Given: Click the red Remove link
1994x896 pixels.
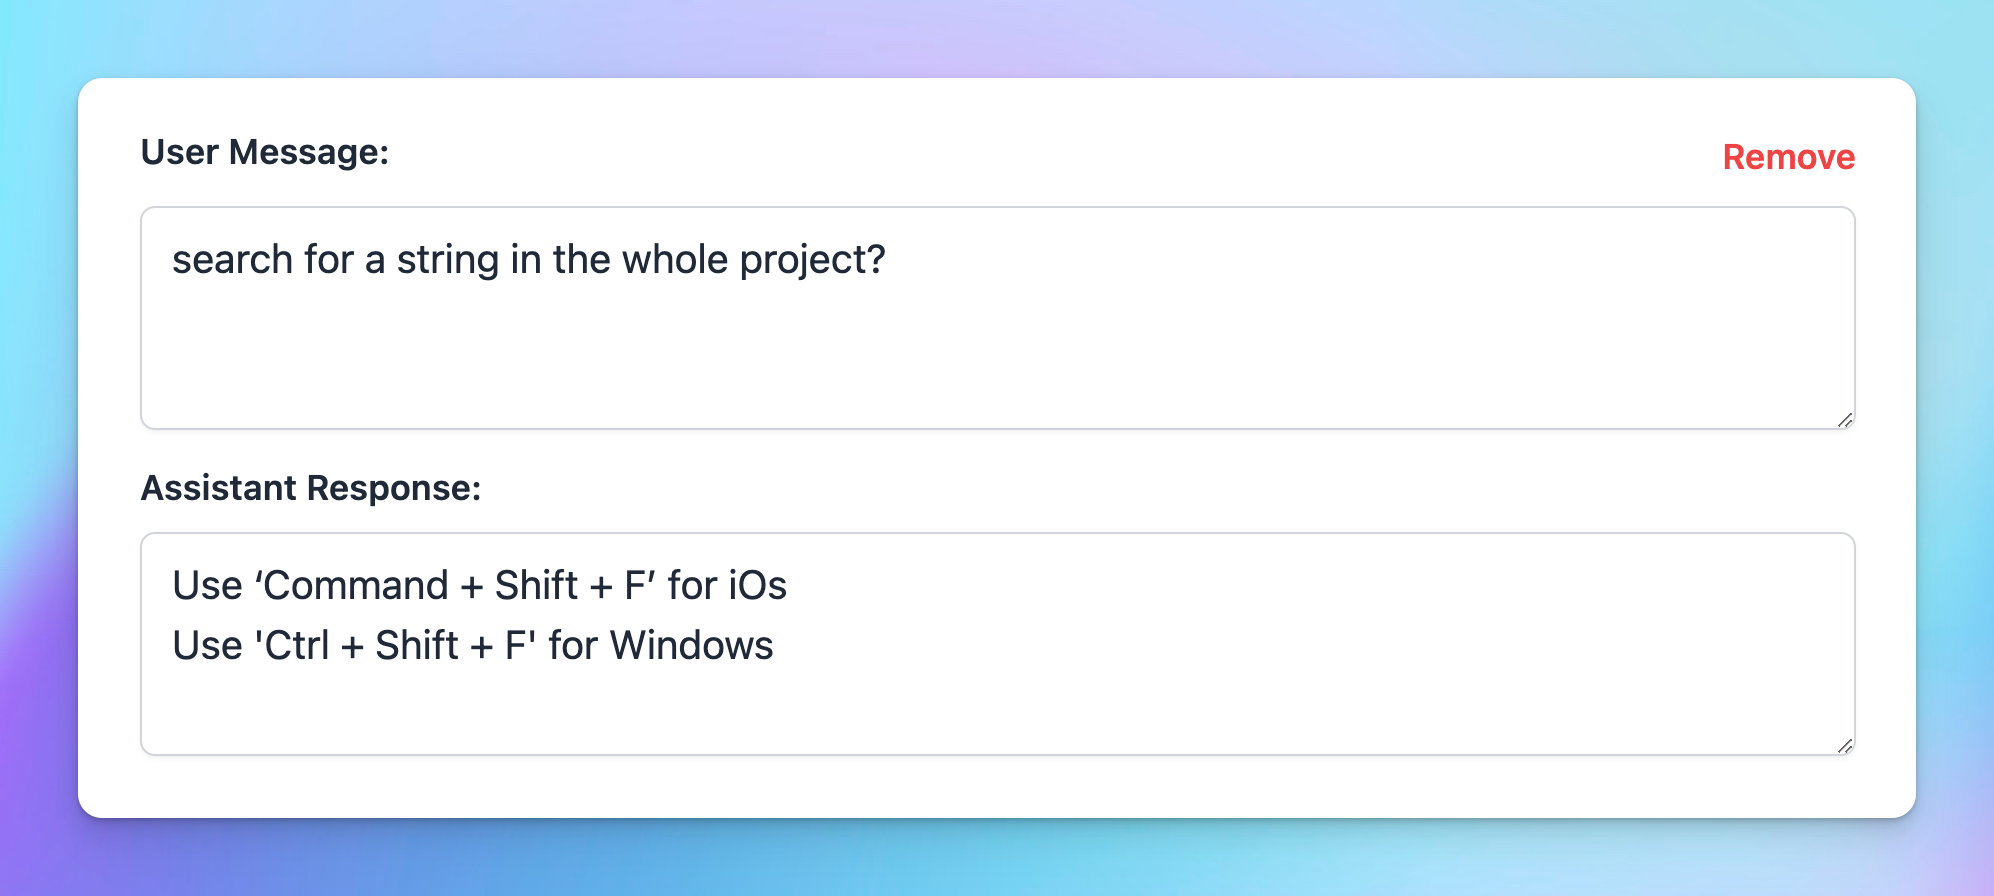Looking at the screenshot, I should 1787,157.
